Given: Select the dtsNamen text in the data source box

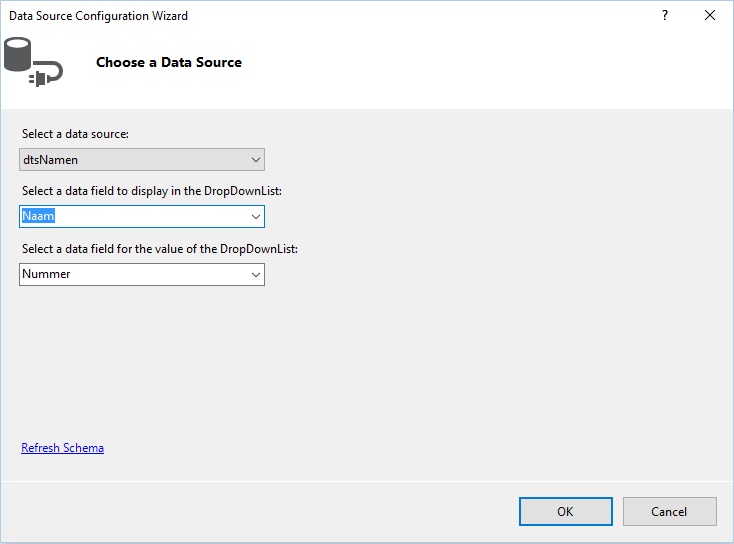Looking at the screenshot, I should pos(50,160).
